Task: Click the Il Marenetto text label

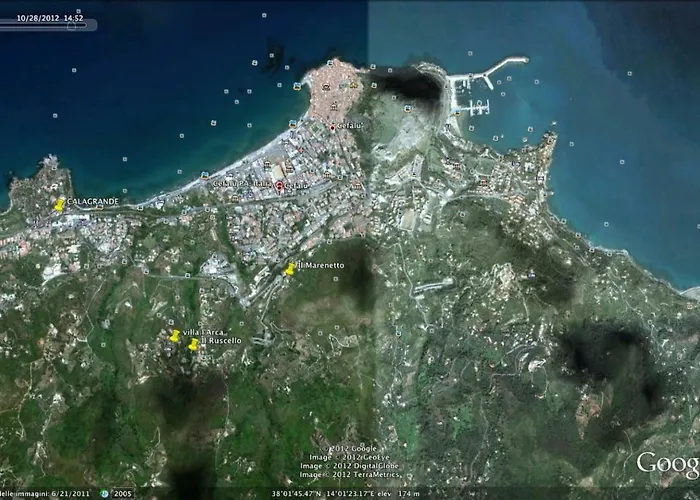Action: click(320, 265)
